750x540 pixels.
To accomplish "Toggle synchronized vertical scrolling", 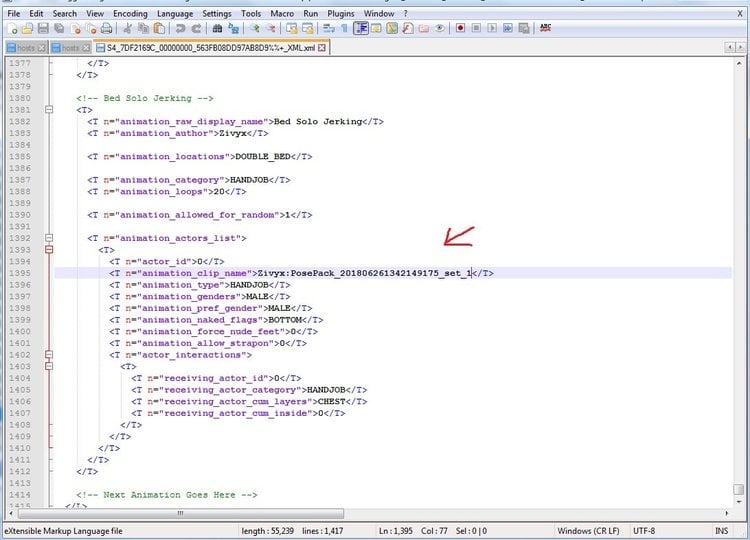I will tap(291, 29).
